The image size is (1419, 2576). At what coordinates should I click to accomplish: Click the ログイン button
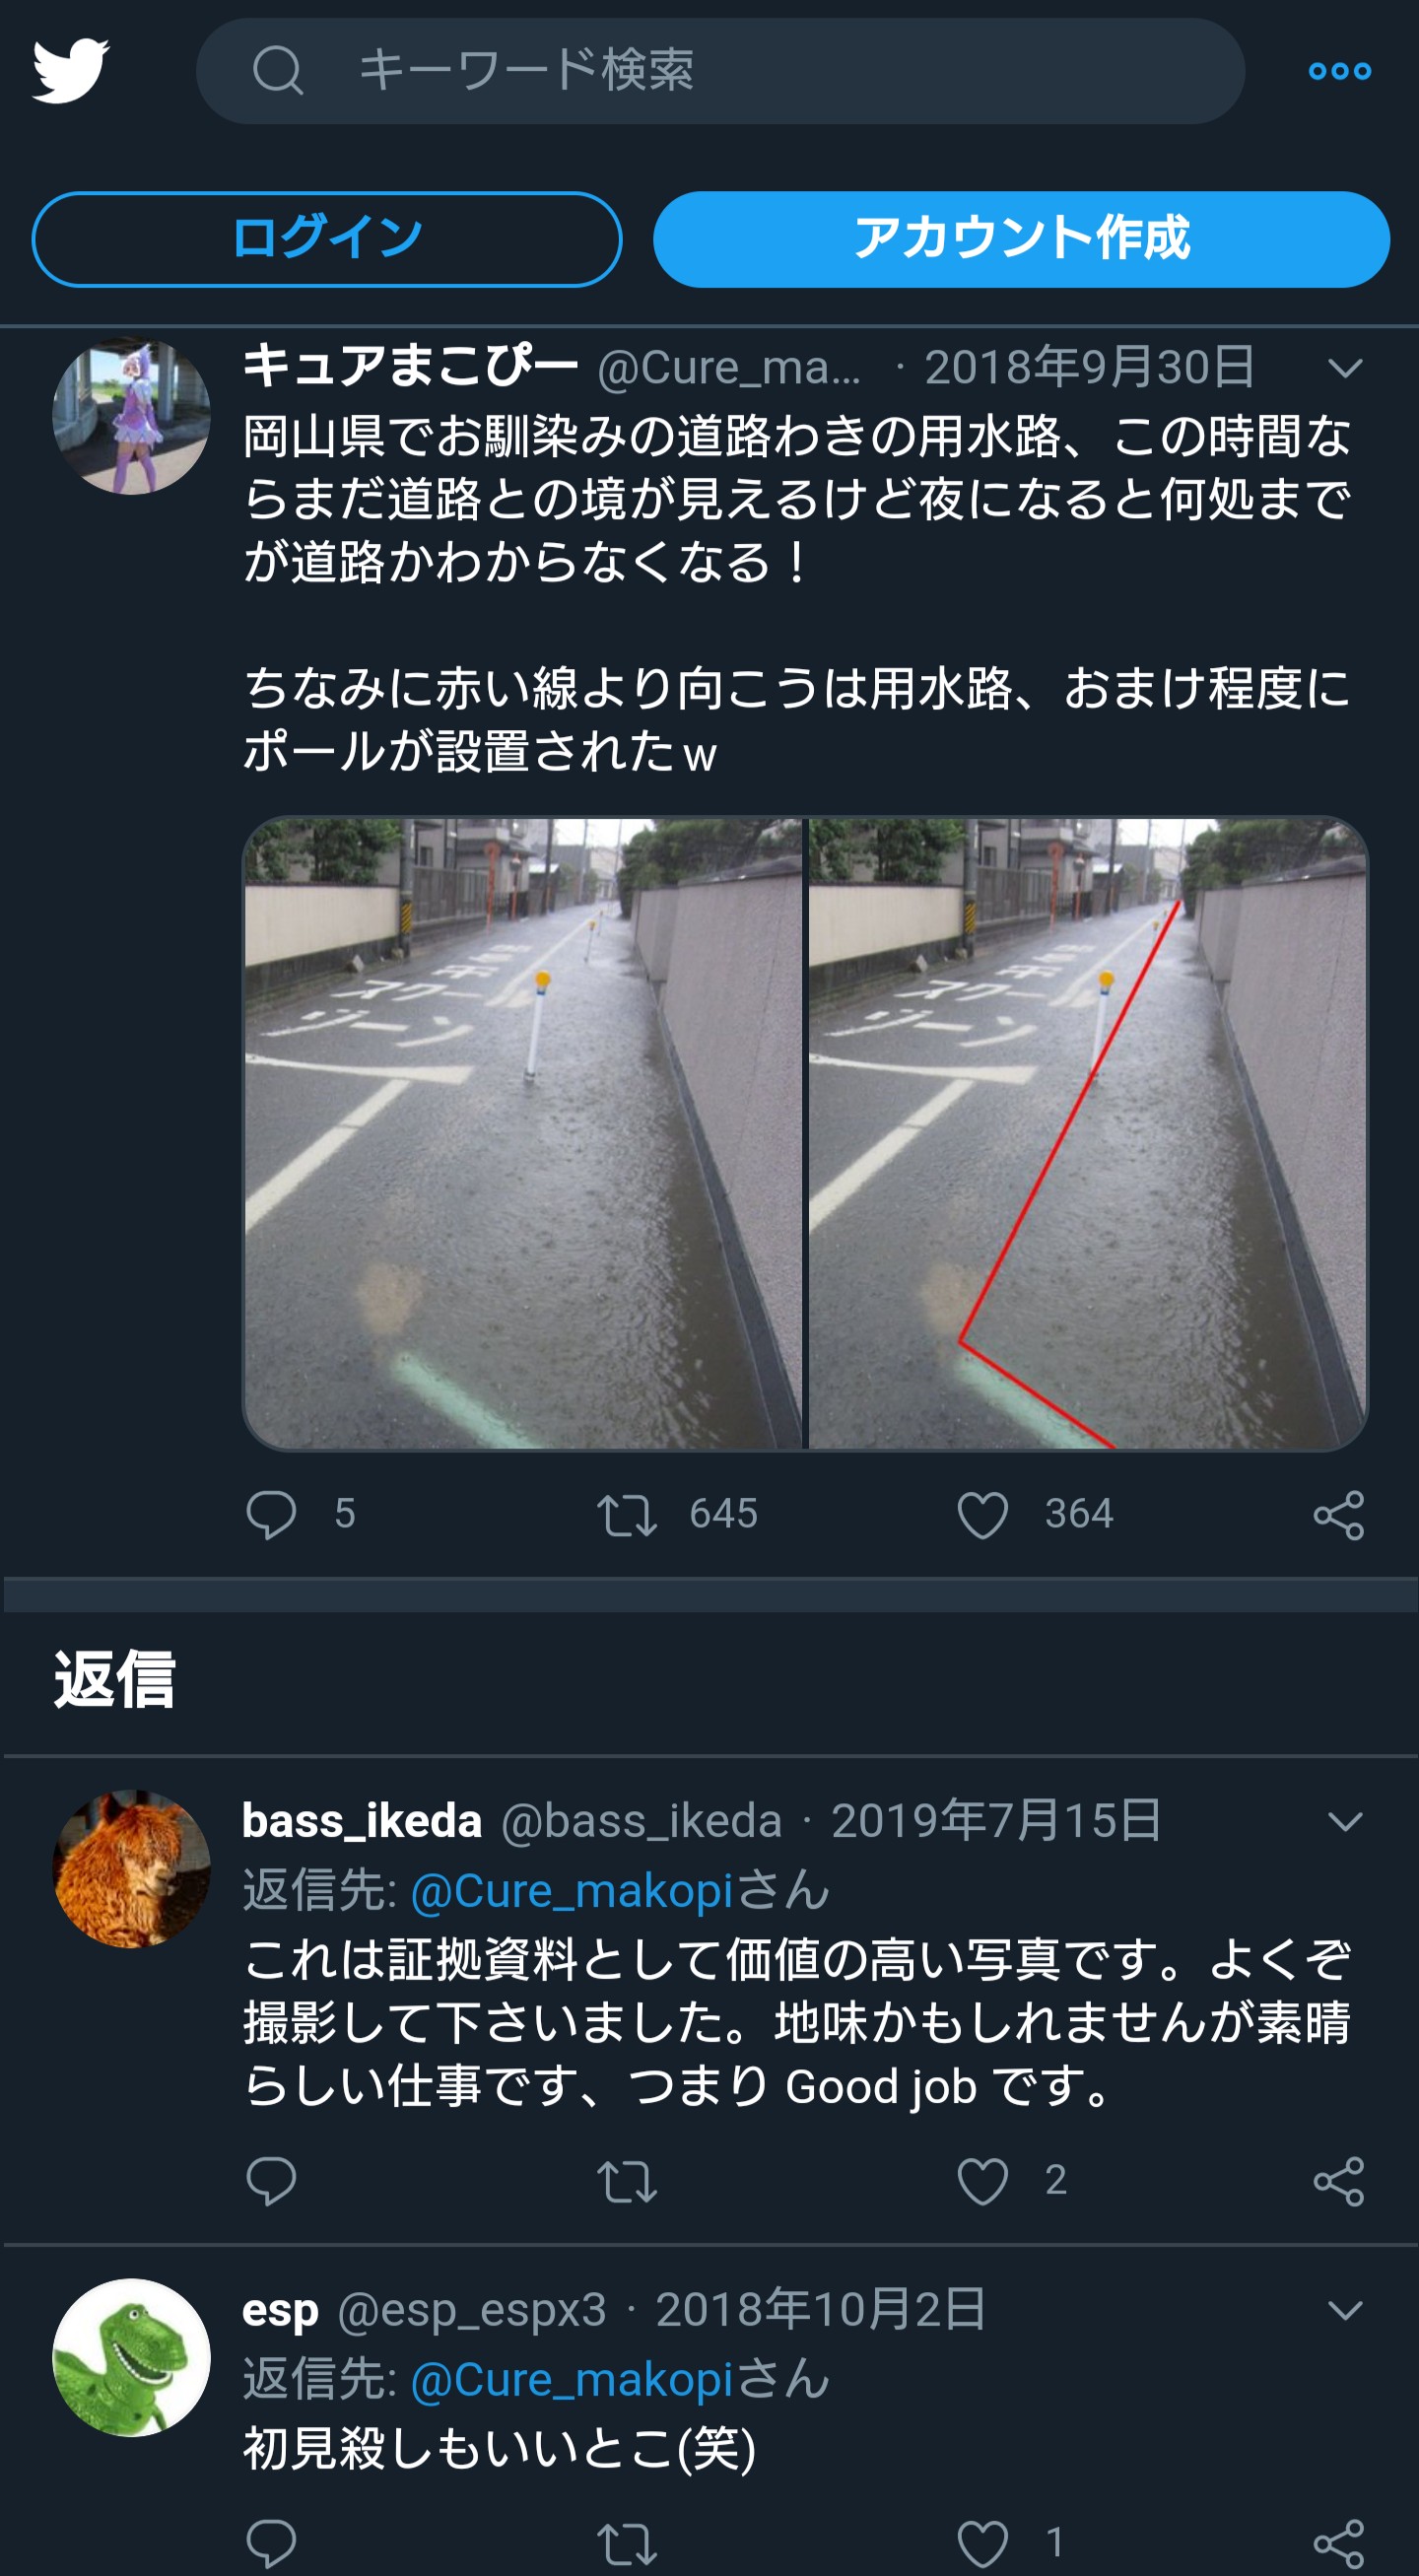[x=327, y=239]
